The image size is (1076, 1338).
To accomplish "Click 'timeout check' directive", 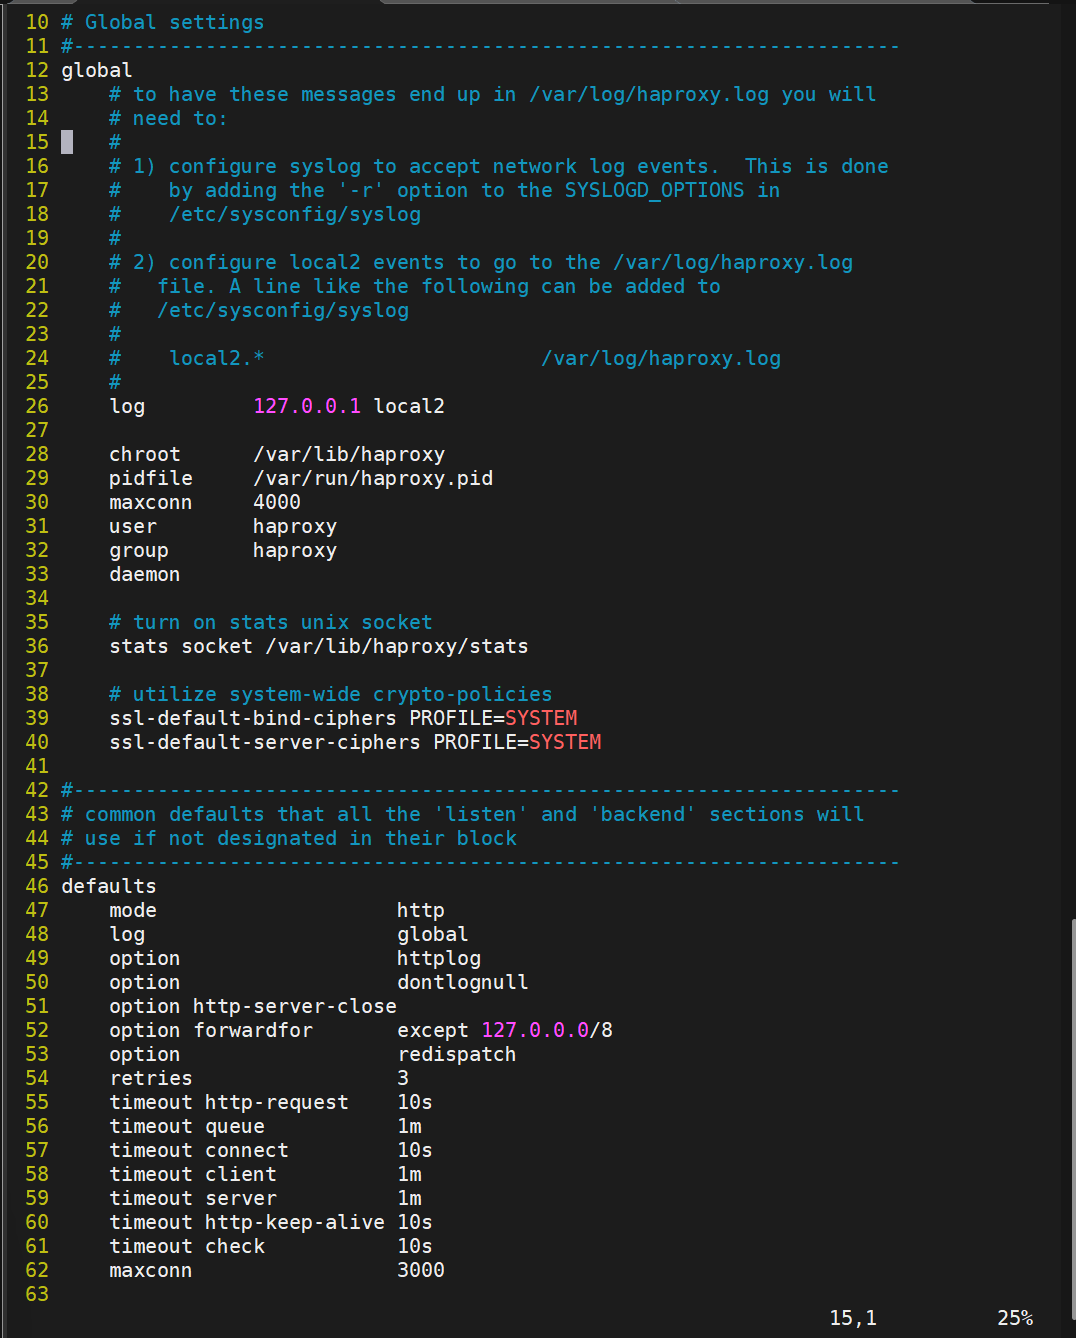I will [187, 1246].
